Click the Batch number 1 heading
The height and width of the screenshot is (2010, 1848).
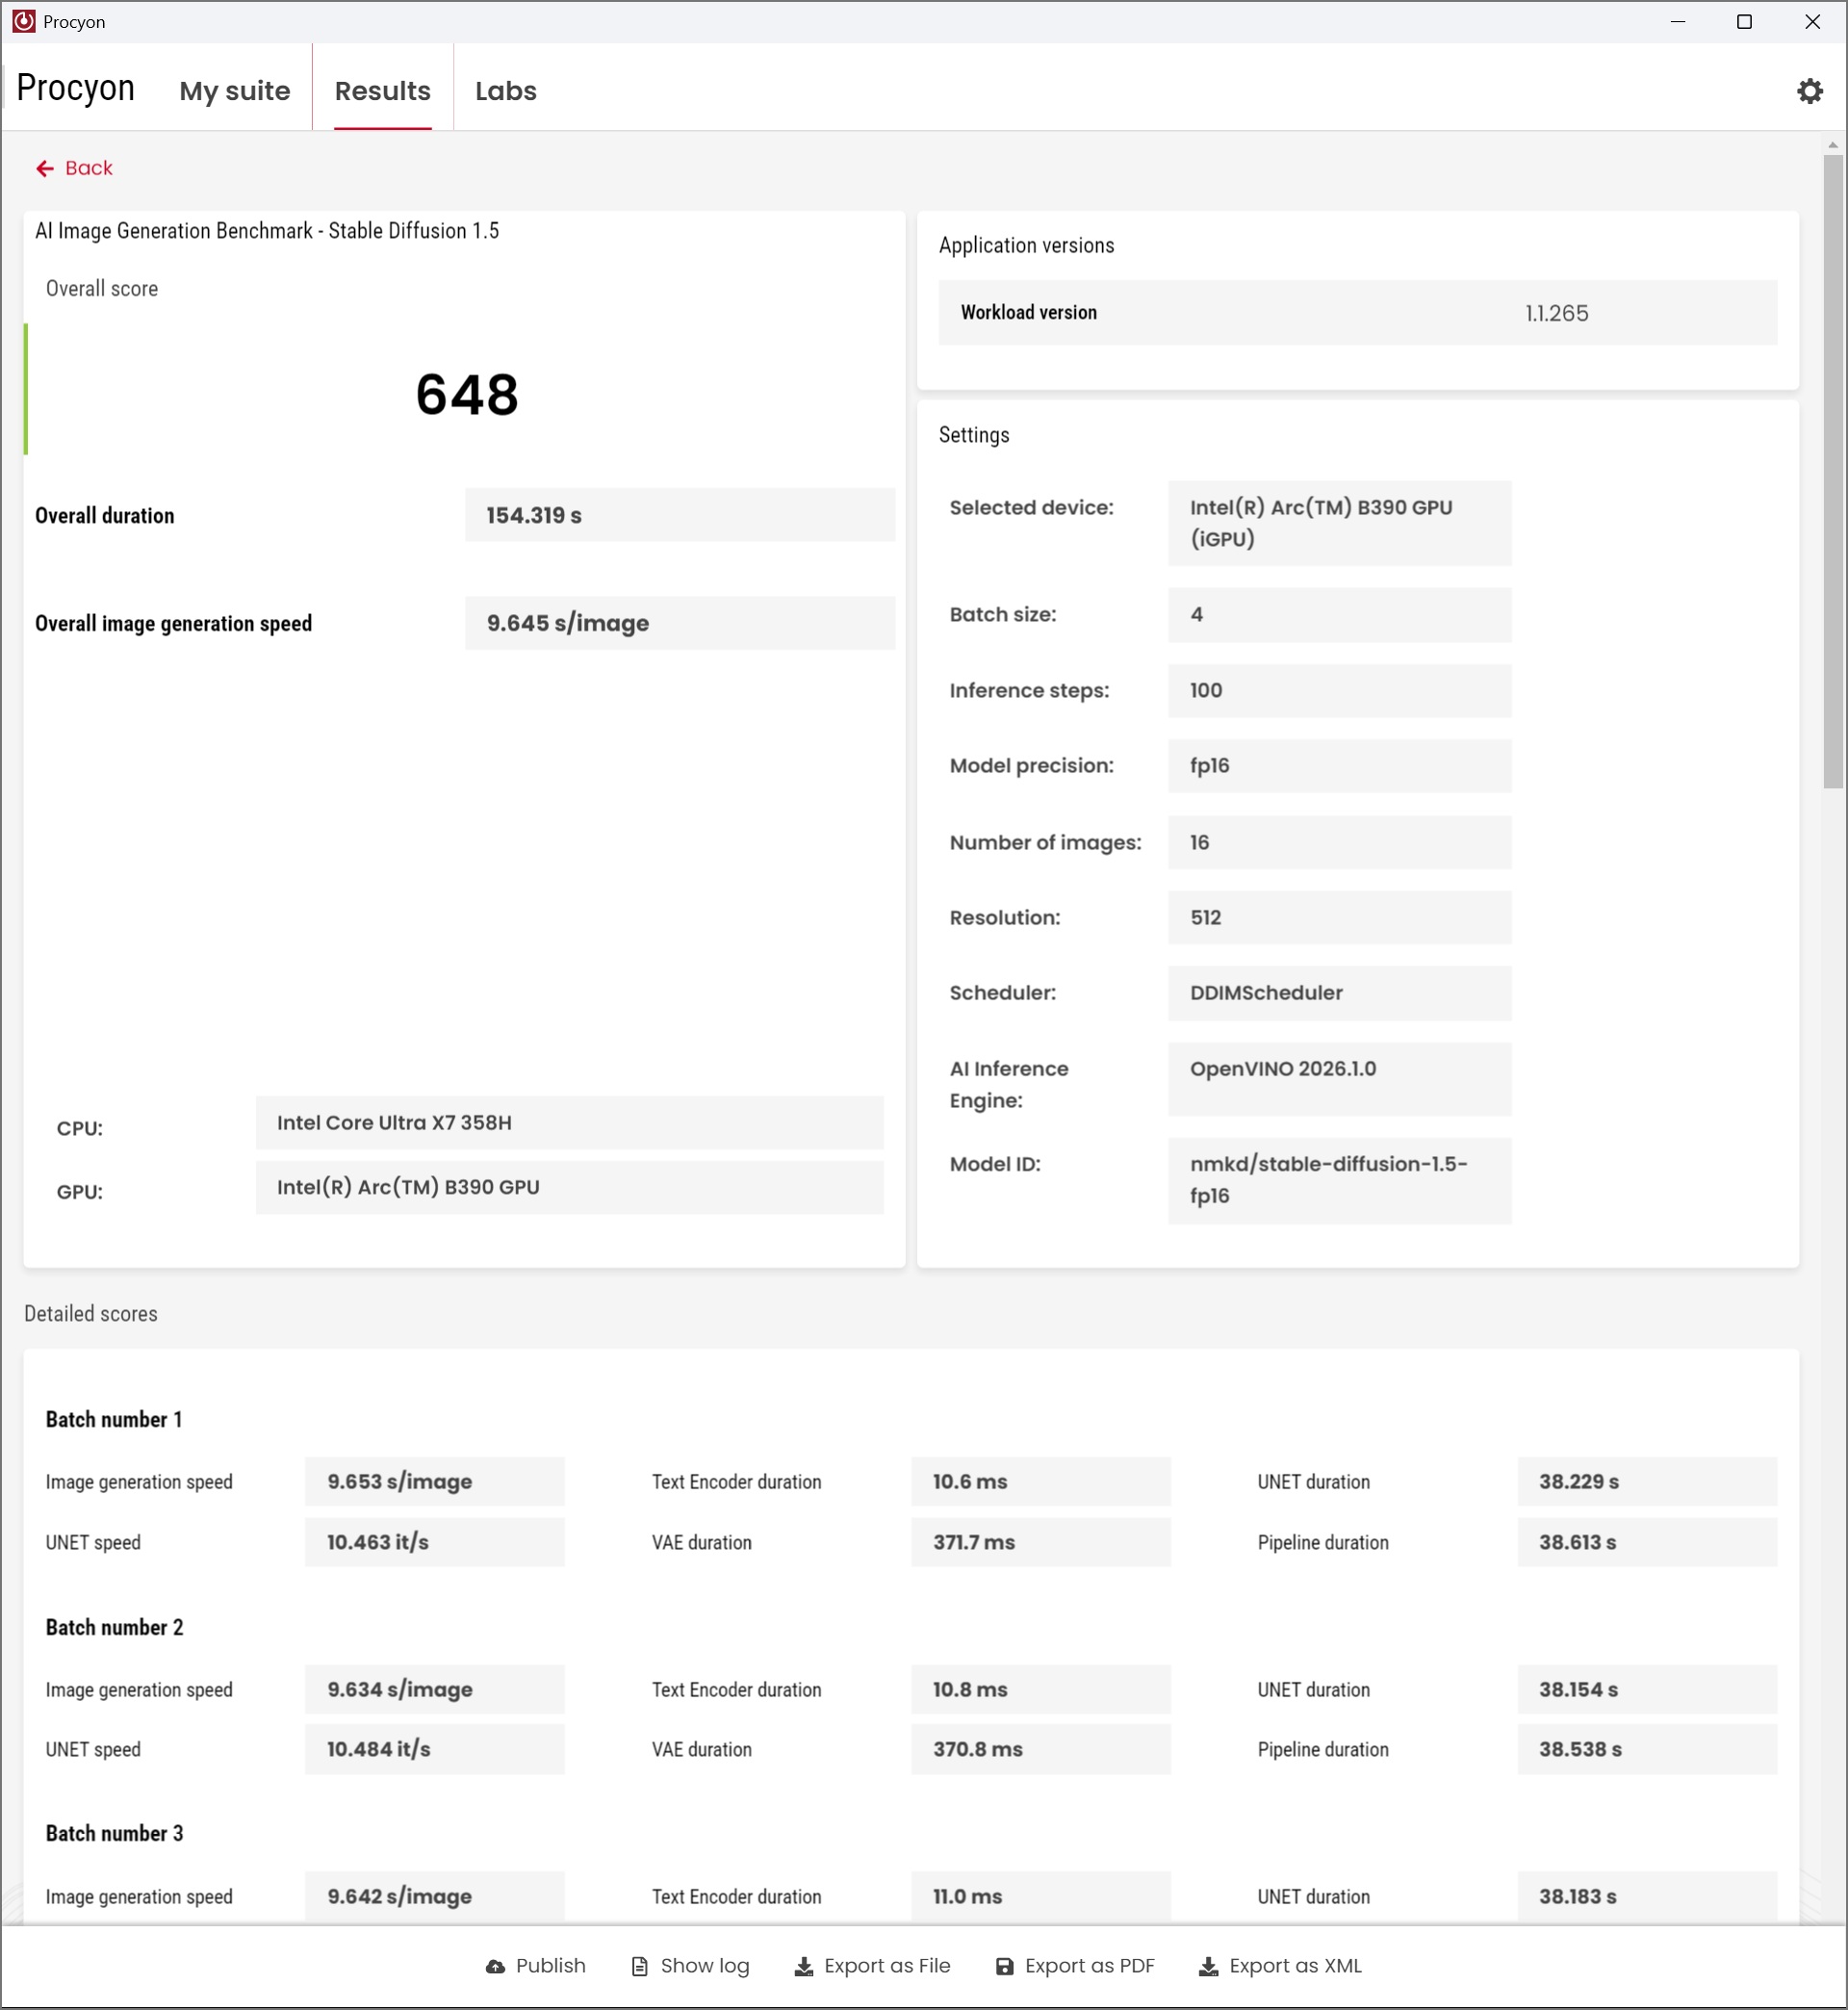[x=114, y=1420]
